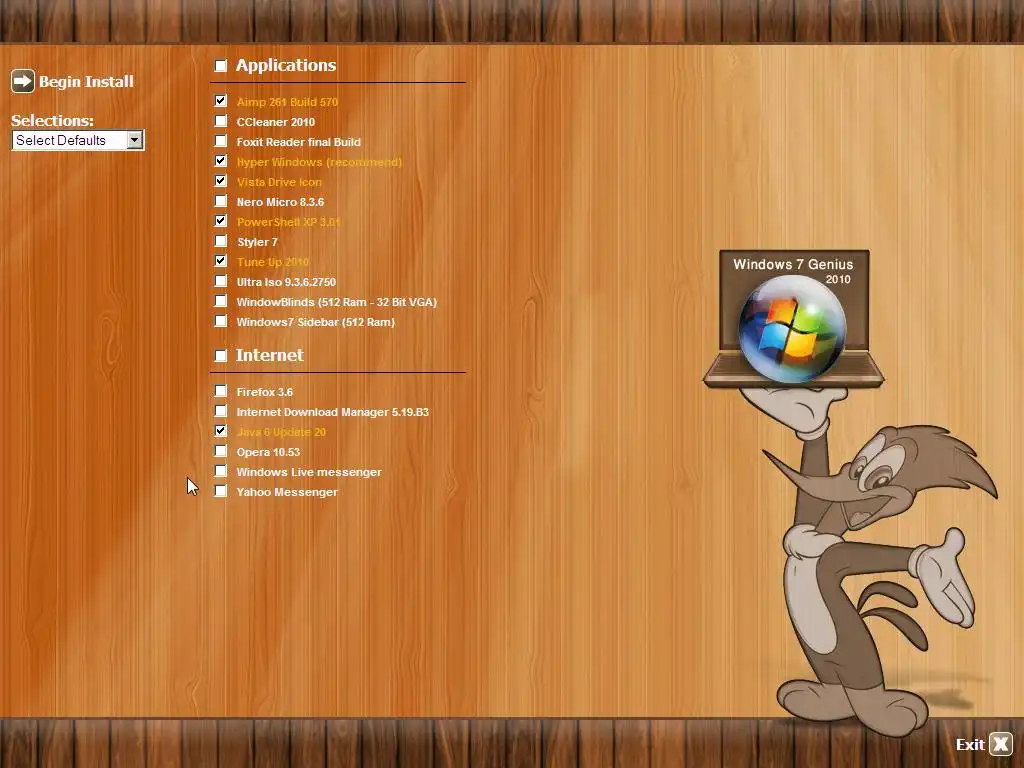Uncheck Hyper Windows (recommend)
The height and width of the screenshot is (768, 1024).
221,161
